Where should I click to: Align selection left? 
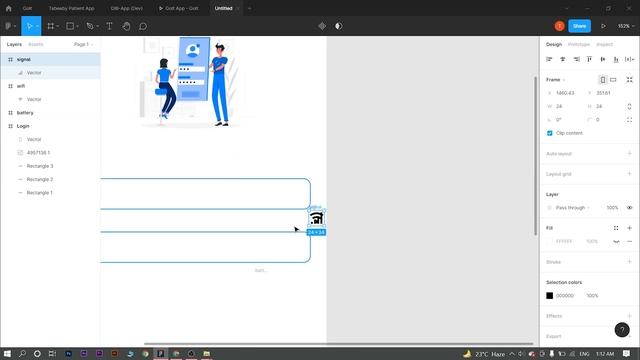(x=549, y=59)
